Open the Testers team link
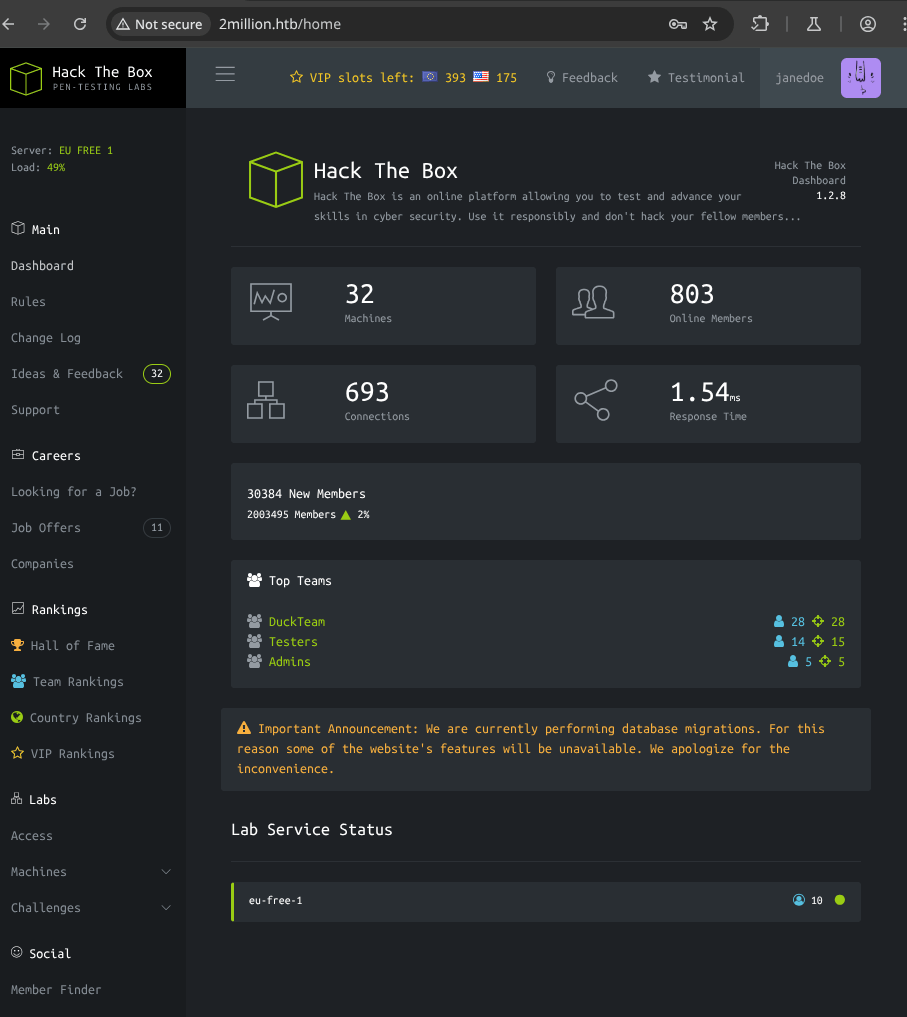907x1017 pixels. click(293, 642)
